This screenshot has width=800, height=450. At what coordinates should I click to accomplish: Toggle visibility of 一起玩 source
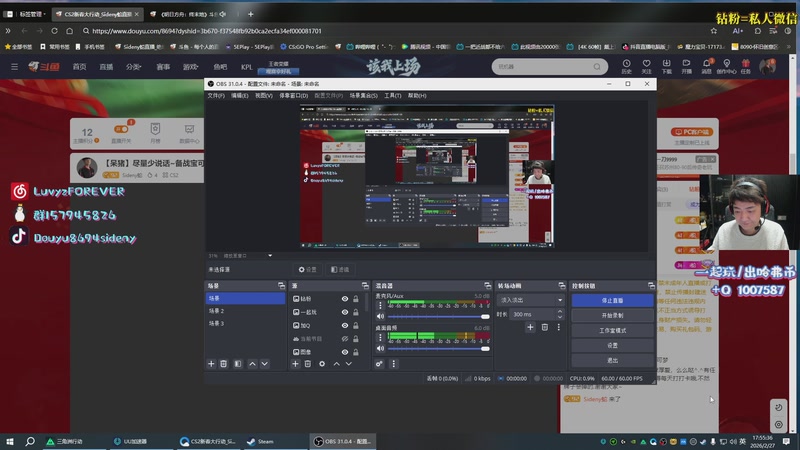pos(345,312)
